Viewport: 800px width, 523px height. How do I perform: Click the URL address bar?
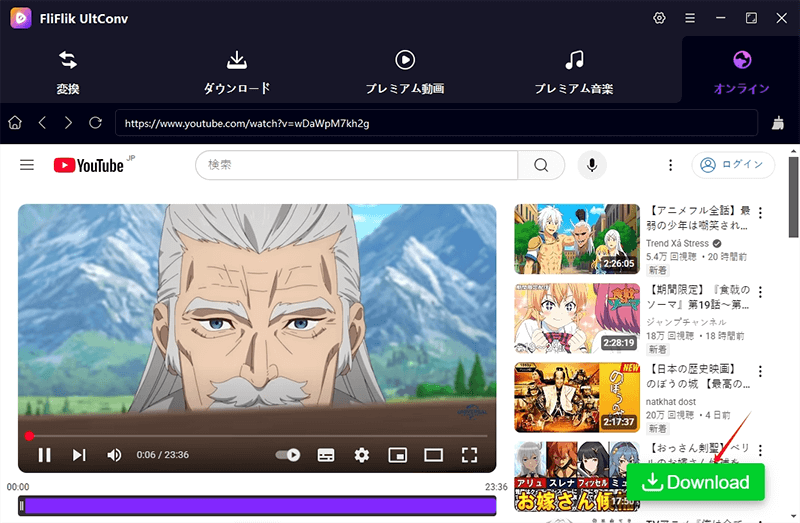pyautogui.click(x=436, y=123)
